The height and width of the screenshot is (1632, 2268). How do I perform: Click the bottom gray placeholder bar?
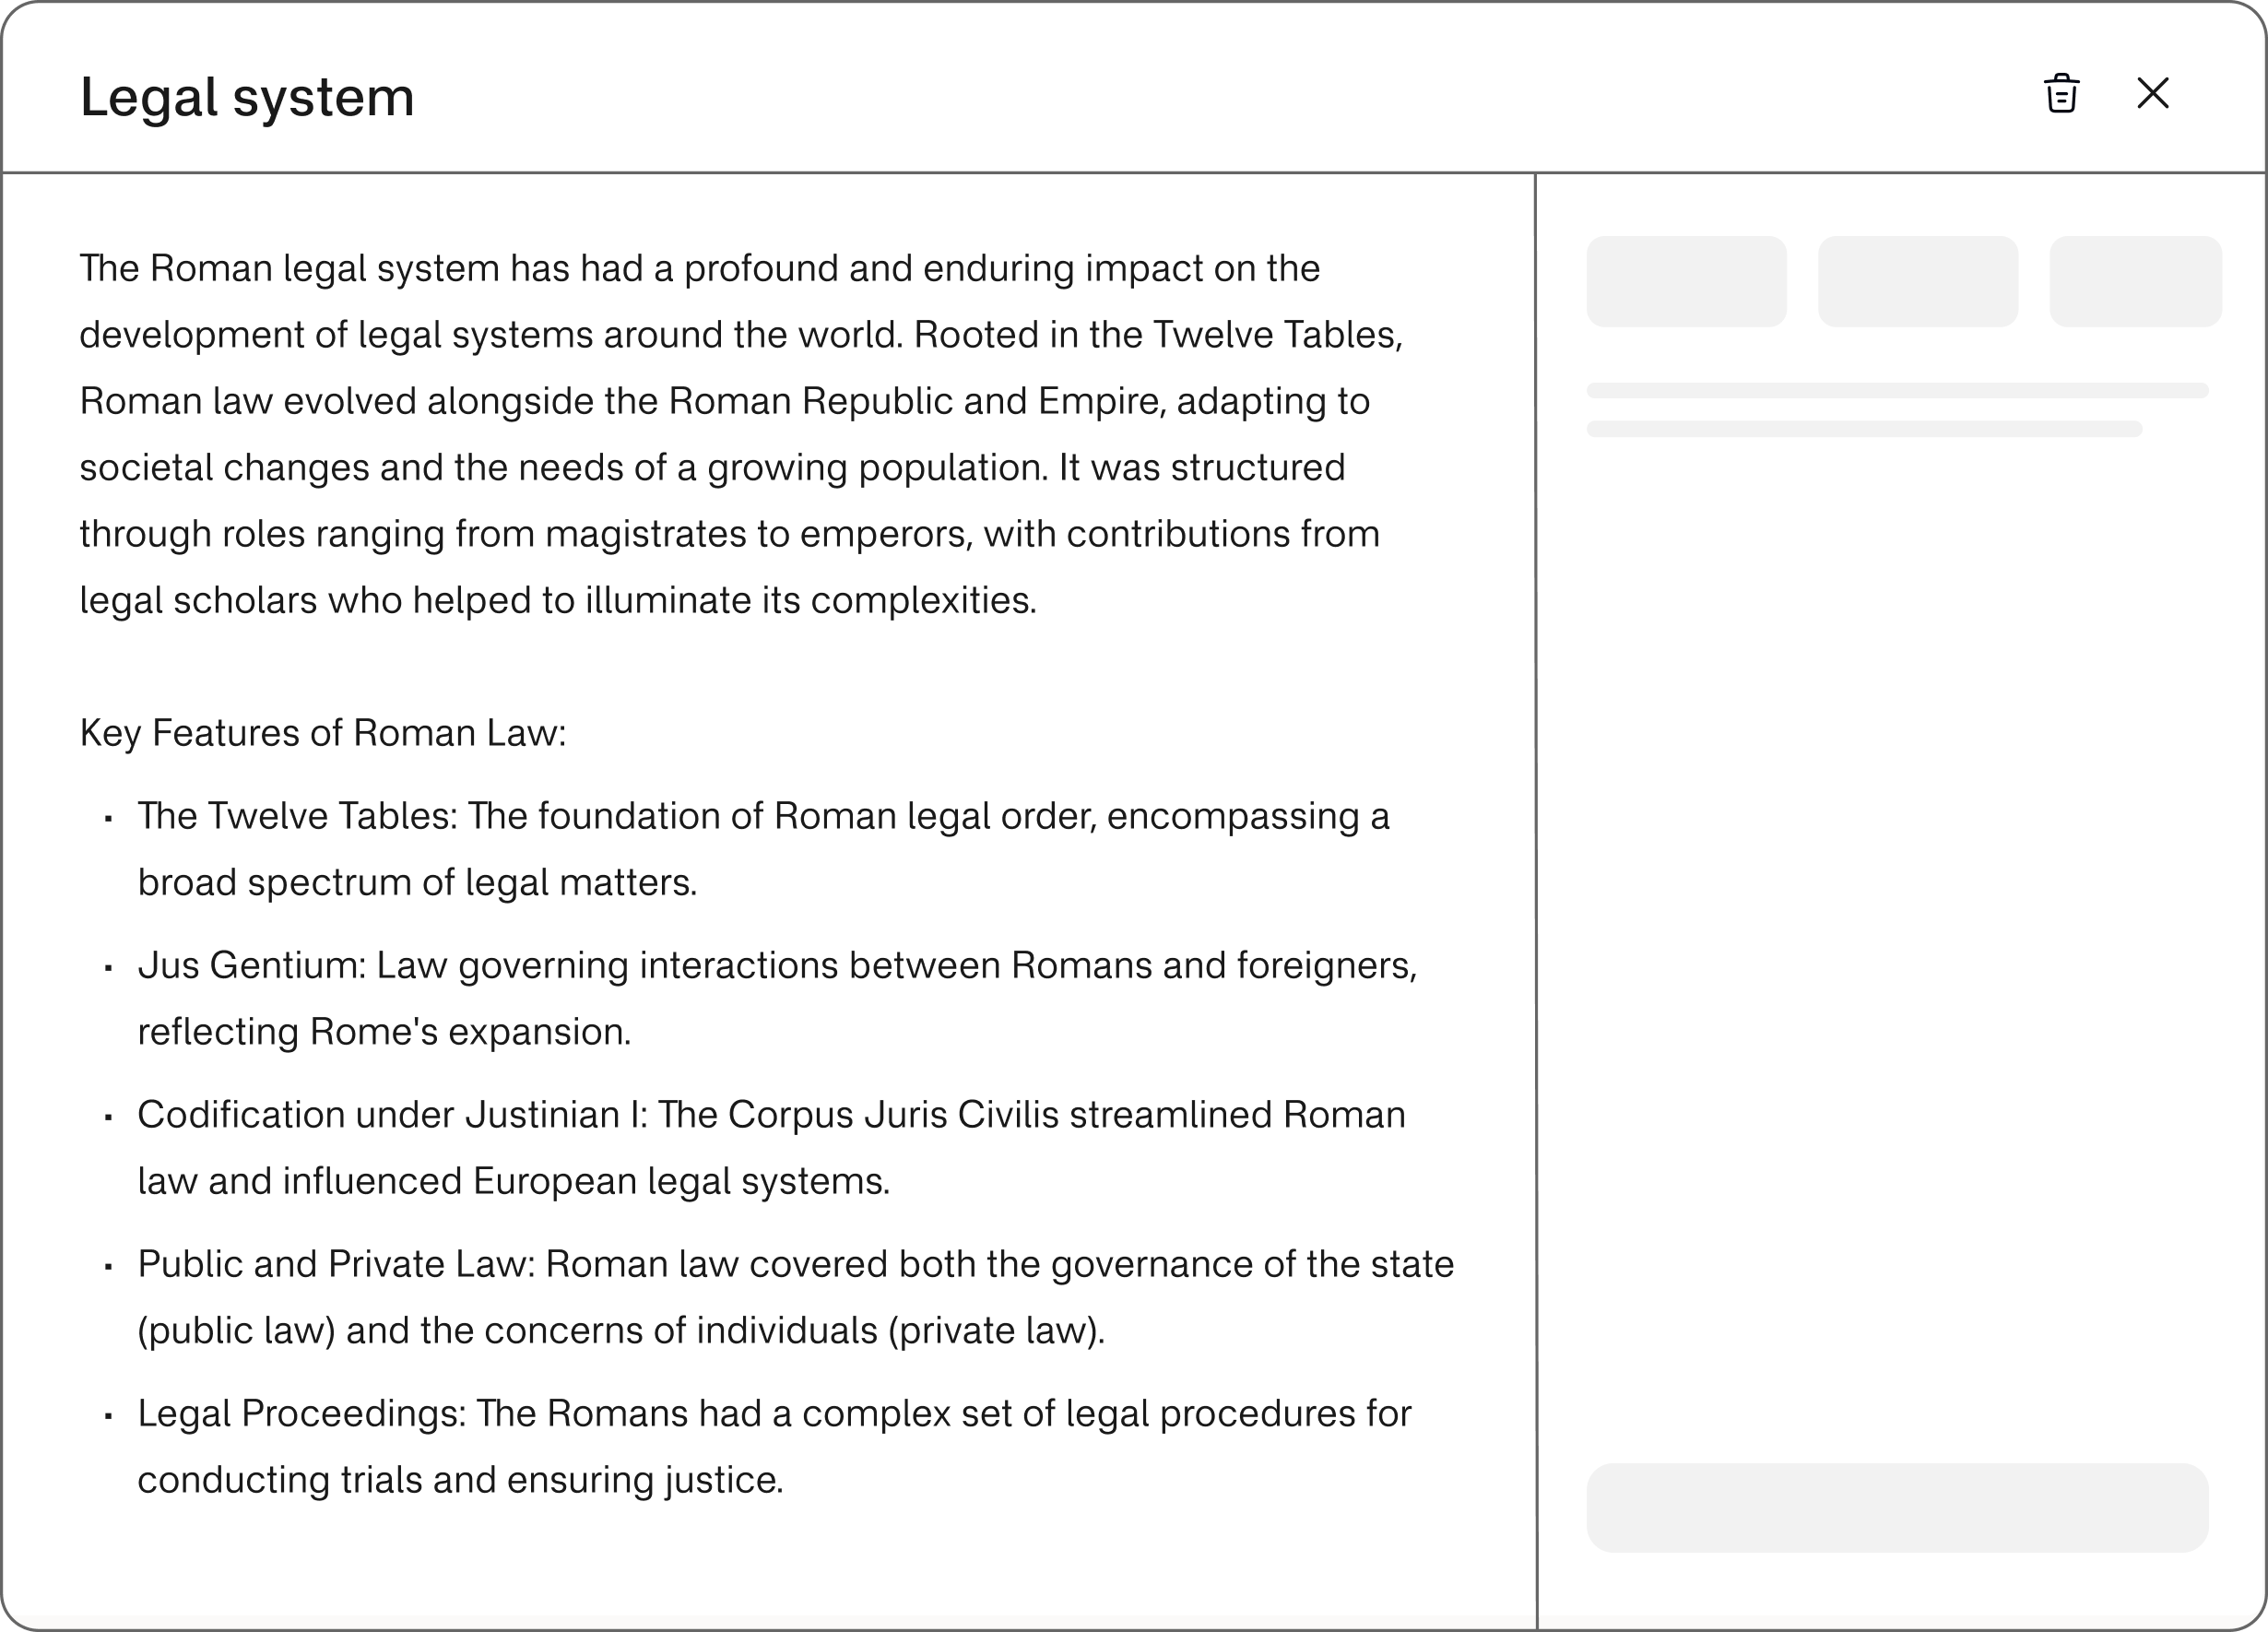coord(1897,1507)
